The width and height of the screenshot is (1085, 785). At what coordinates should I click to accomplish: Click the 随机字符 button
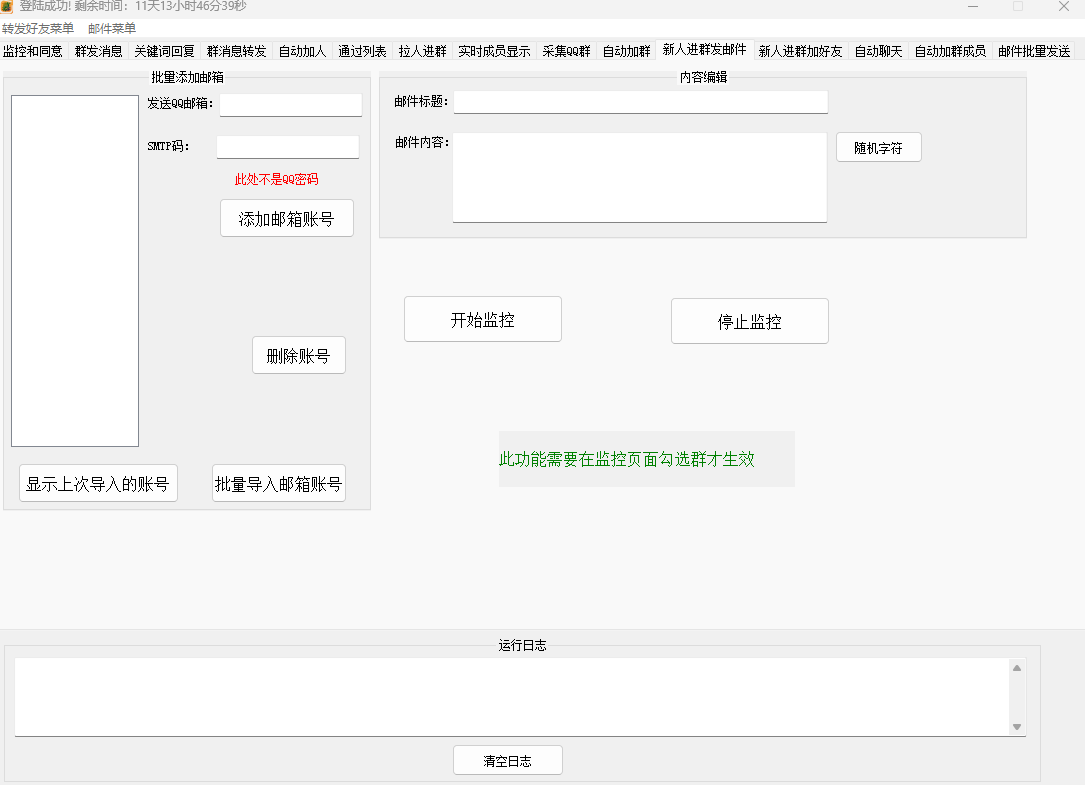click(x=878, y=146)
